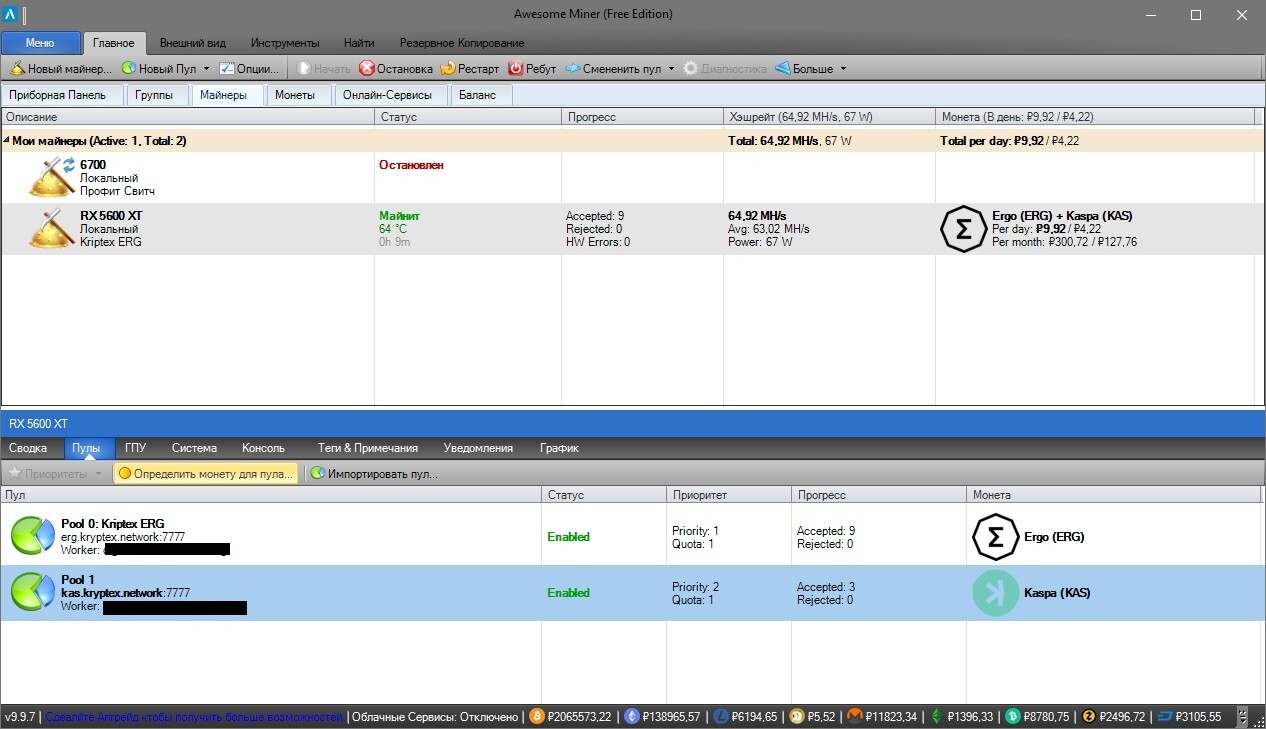Open the График details tab

[x=559, y=448]
